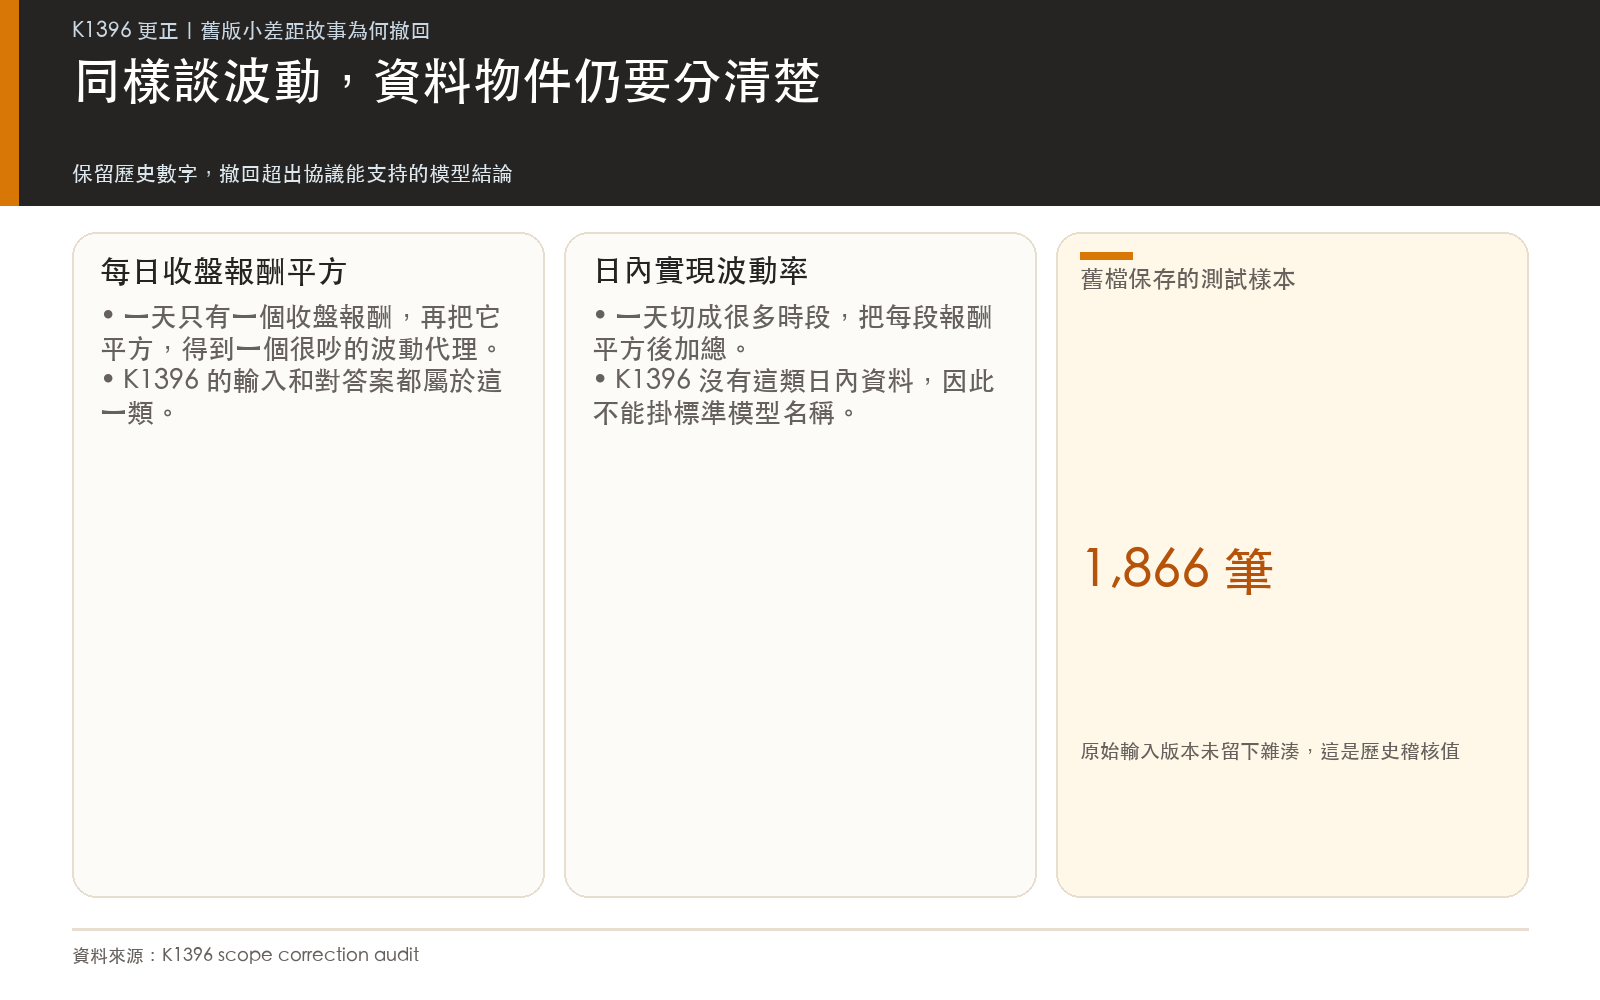Select the label '舊檔保存的測試樣本'
Image resolution: width=1600 pixels, height=1000 pixels.
pos(1188,279)
